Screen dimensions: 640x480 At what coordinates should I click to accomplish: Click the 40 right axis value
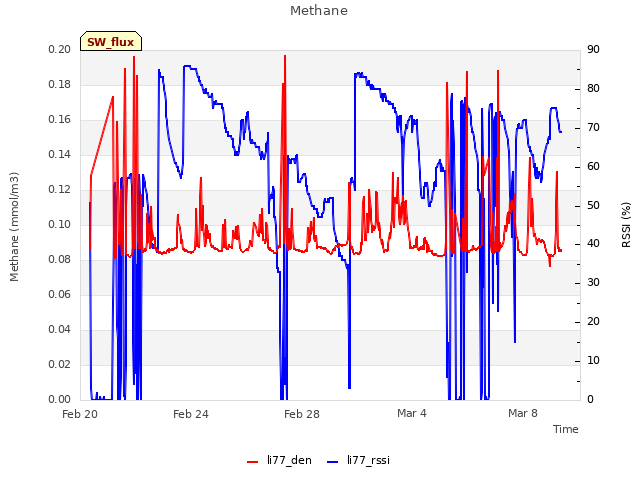coord(593,244)
